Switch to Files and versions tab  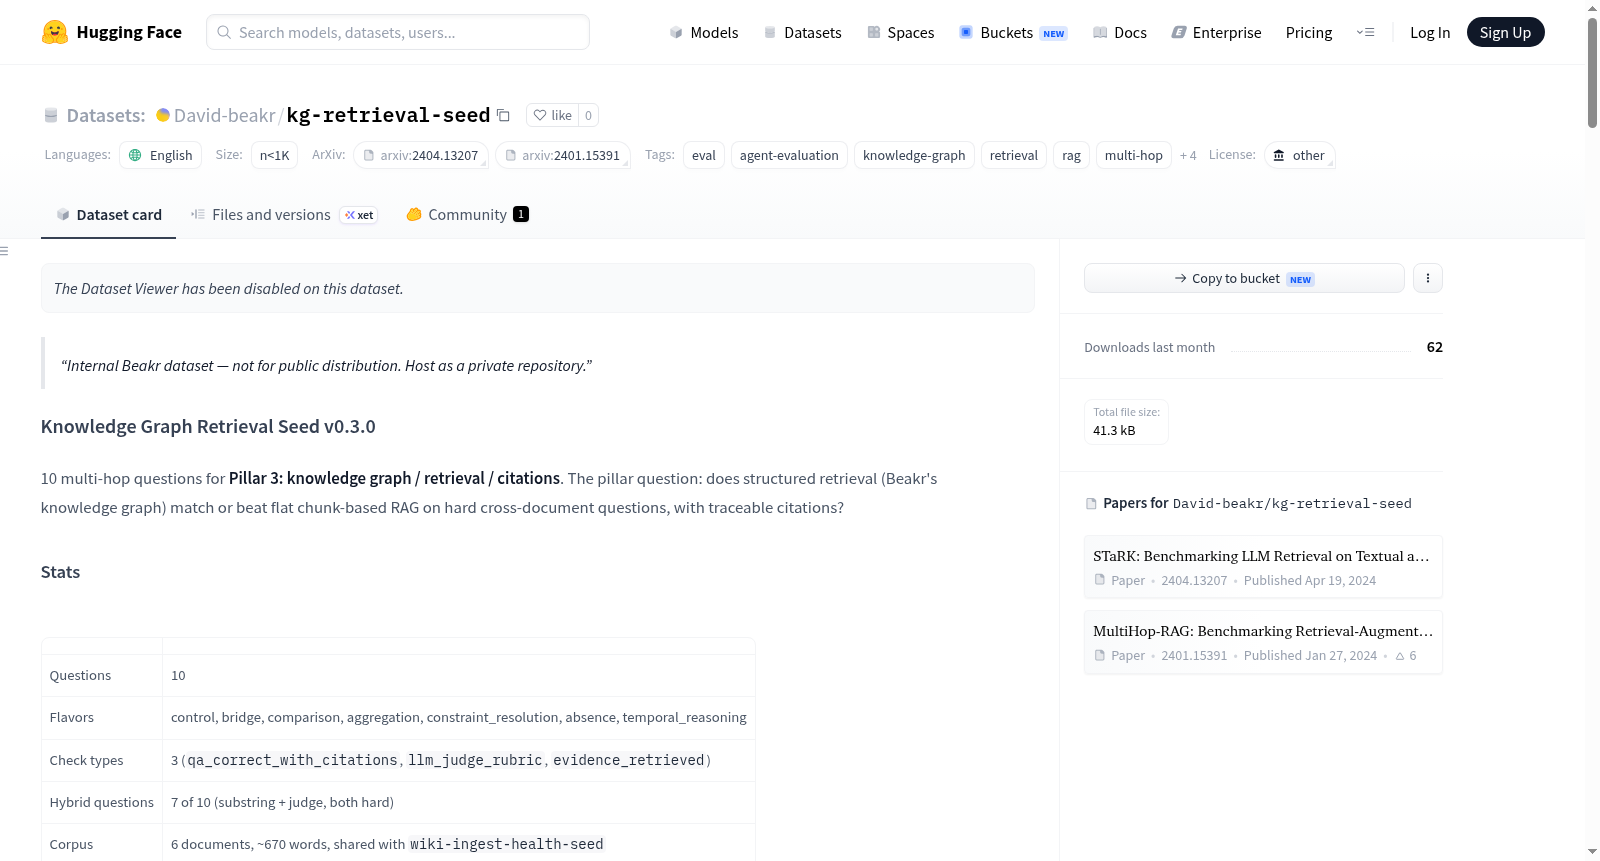pyautogui.click(x=284, y=214)
